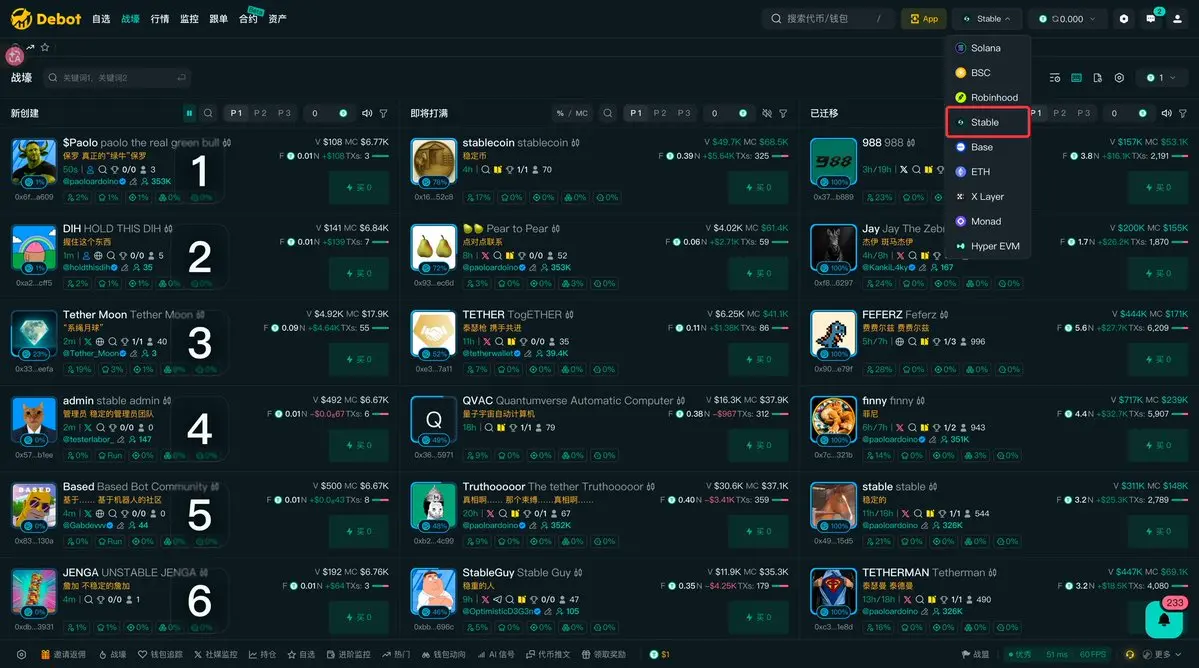The image size is (1199, 668).
Task: Click the list-settings icon above 已迁移 column
Action: (x=1055, y=78)
